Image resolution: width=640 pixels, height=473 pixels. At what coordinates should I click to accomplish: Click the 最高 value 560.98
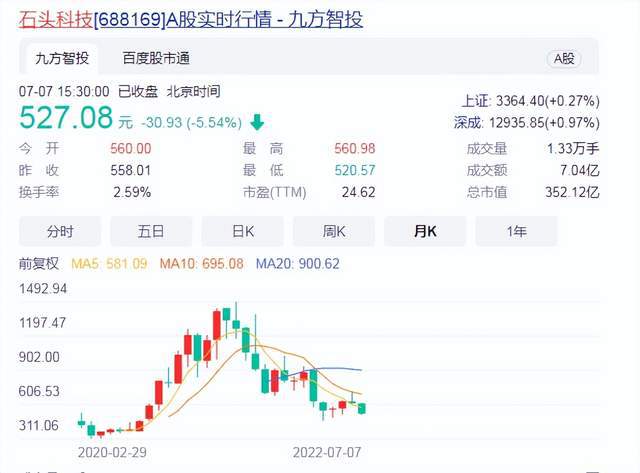[355, 149]
